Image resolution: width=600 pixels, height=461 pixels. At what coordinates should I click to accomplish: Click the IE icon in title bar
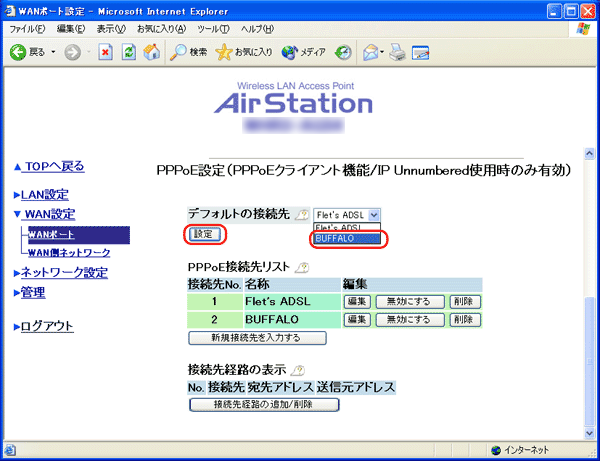coord(9,11)
